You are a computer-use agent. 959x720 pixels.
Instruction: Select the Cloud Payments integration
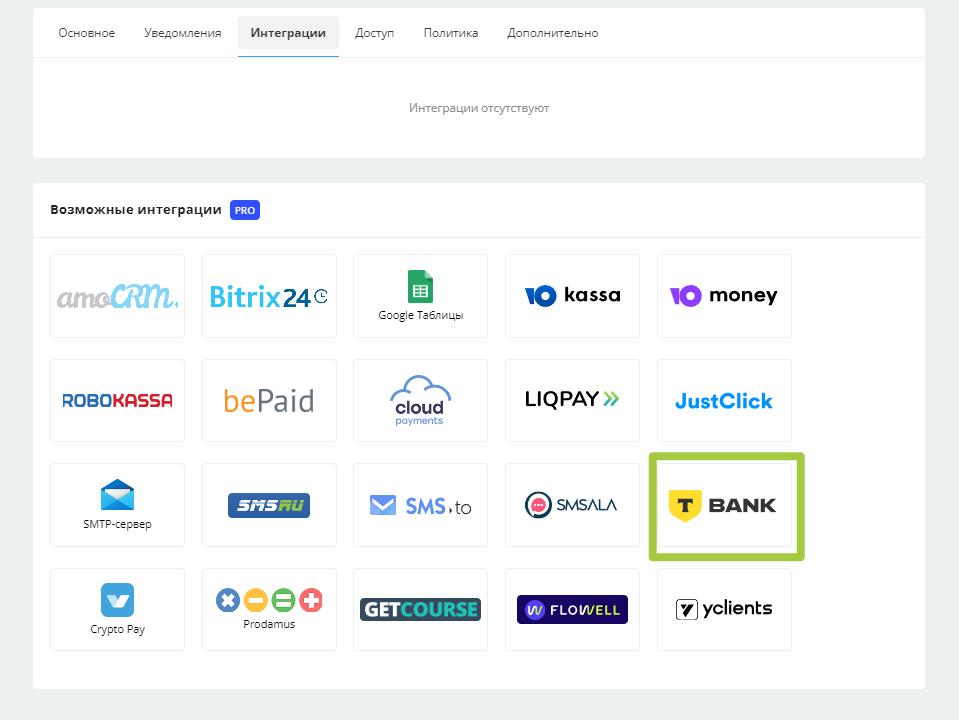pos(420,400)
